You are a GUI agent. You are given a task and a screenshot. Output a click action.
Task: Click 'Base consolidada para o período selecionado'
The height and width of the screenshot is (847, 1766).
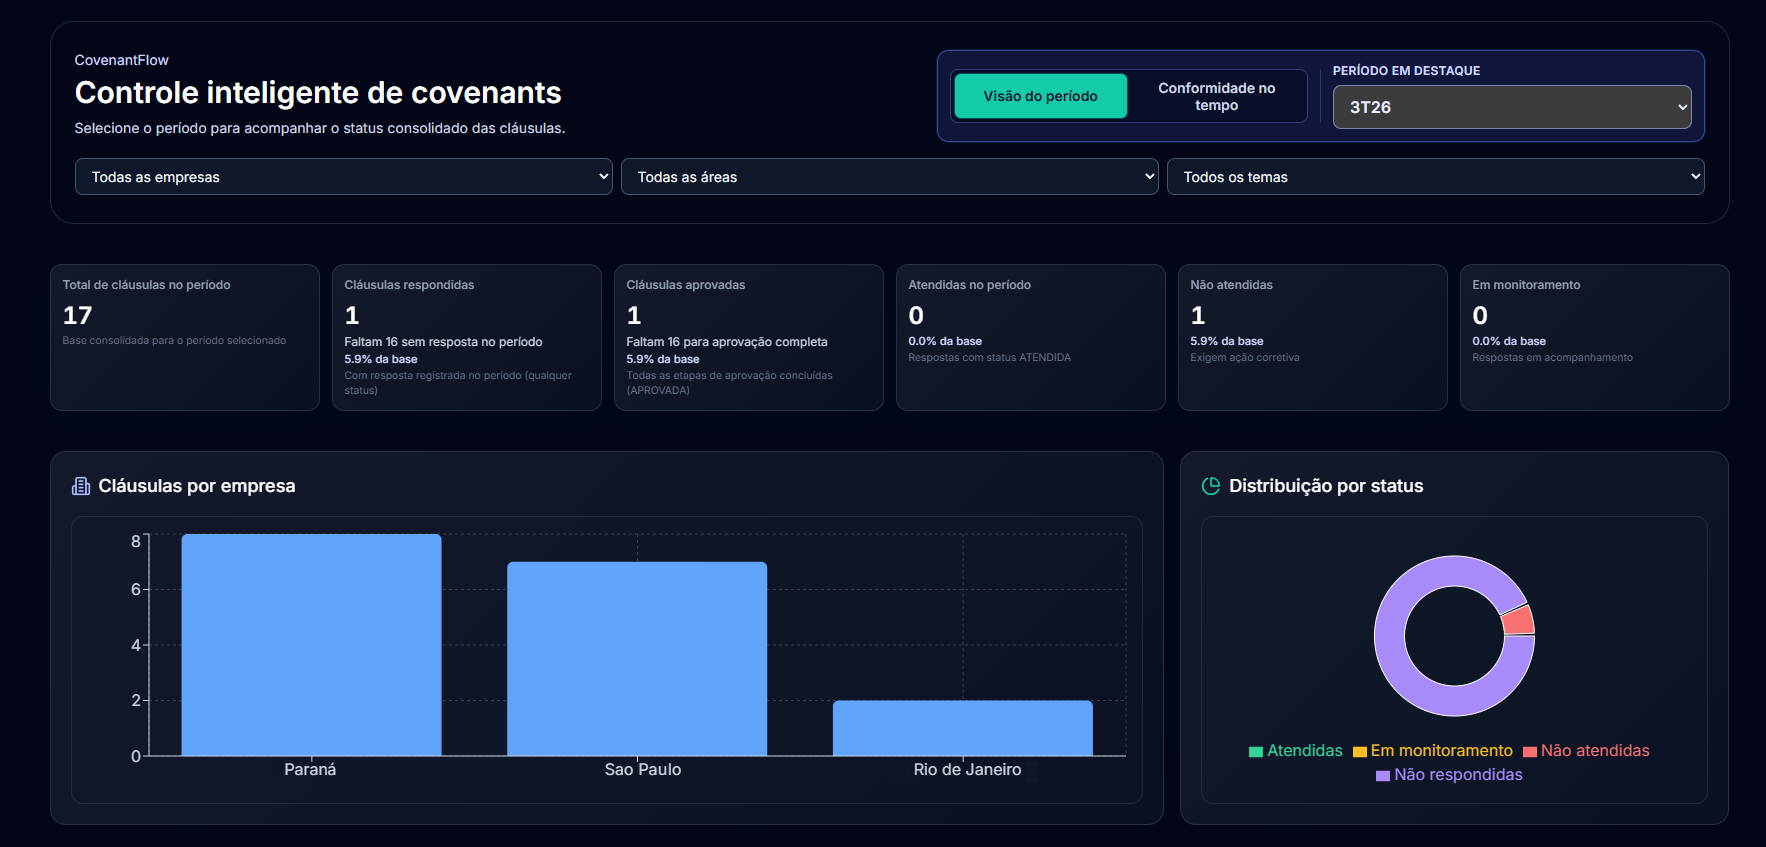[x=174, y=341]
